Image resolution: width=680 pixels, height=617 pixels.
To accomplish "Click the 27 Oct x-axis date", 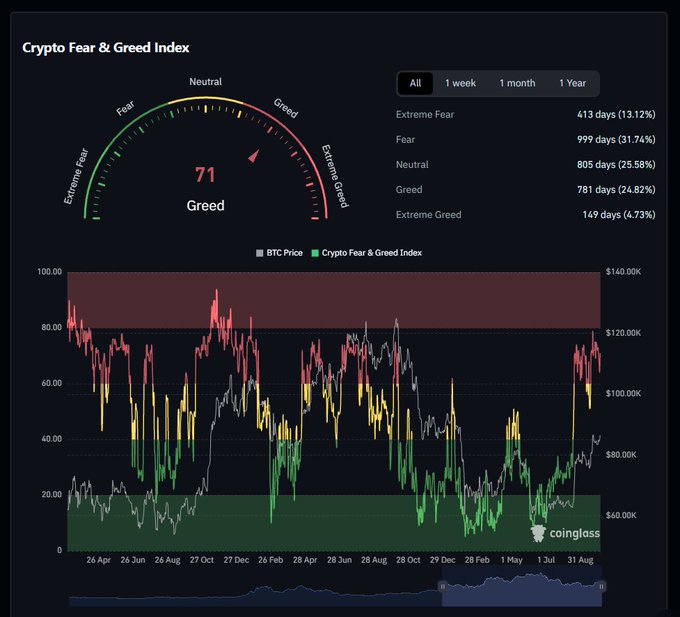I will click(x=202, y=560).
